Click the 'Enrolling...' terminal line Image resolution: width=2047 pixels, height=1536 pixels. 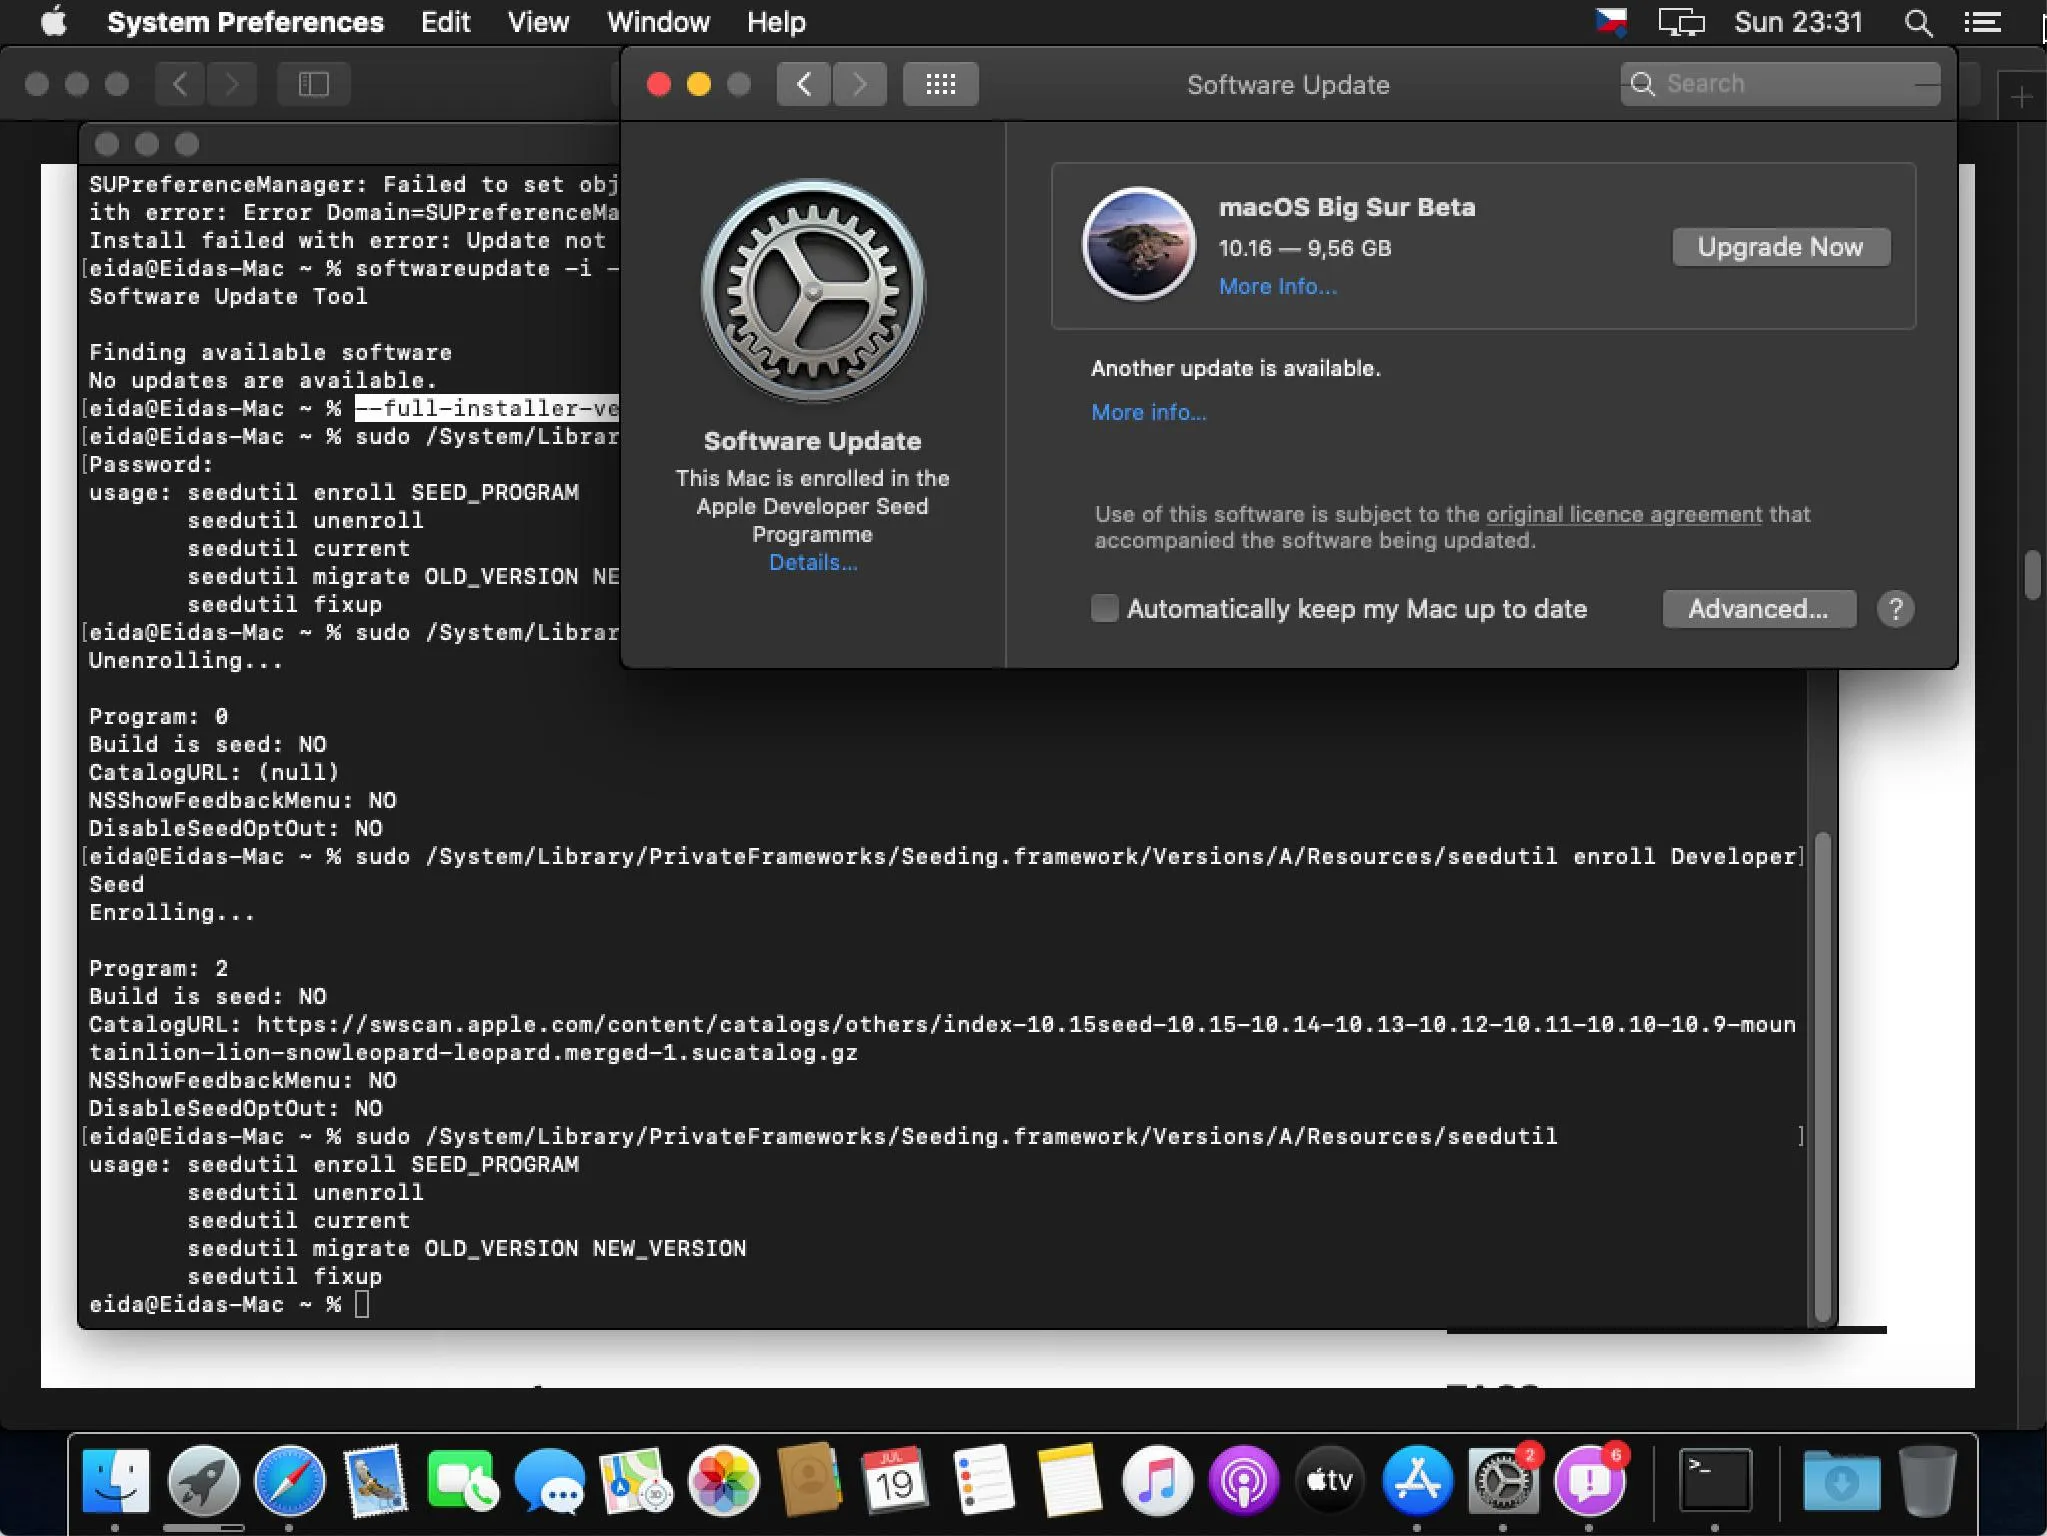[x=172, y=913]
